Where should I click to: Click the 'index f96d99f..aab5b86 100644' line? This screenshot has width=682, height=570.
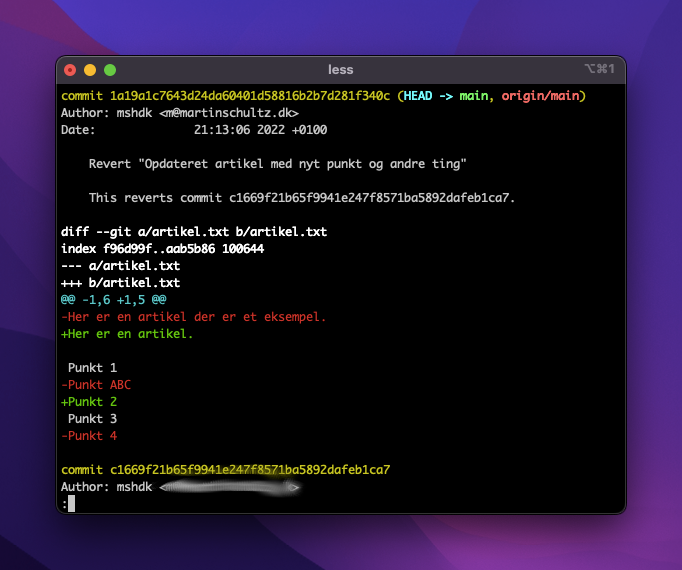click(x=162, y=248)
